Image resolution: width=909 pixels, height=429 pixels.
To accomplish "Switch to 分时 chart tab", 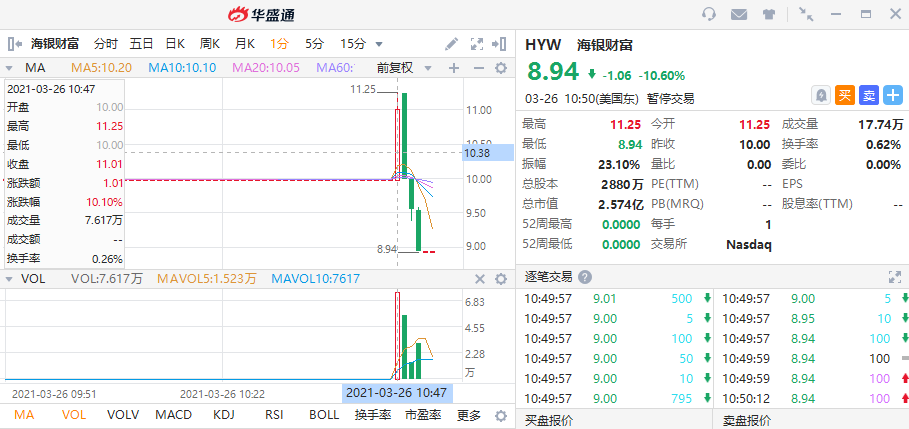I will pos(106,43).
